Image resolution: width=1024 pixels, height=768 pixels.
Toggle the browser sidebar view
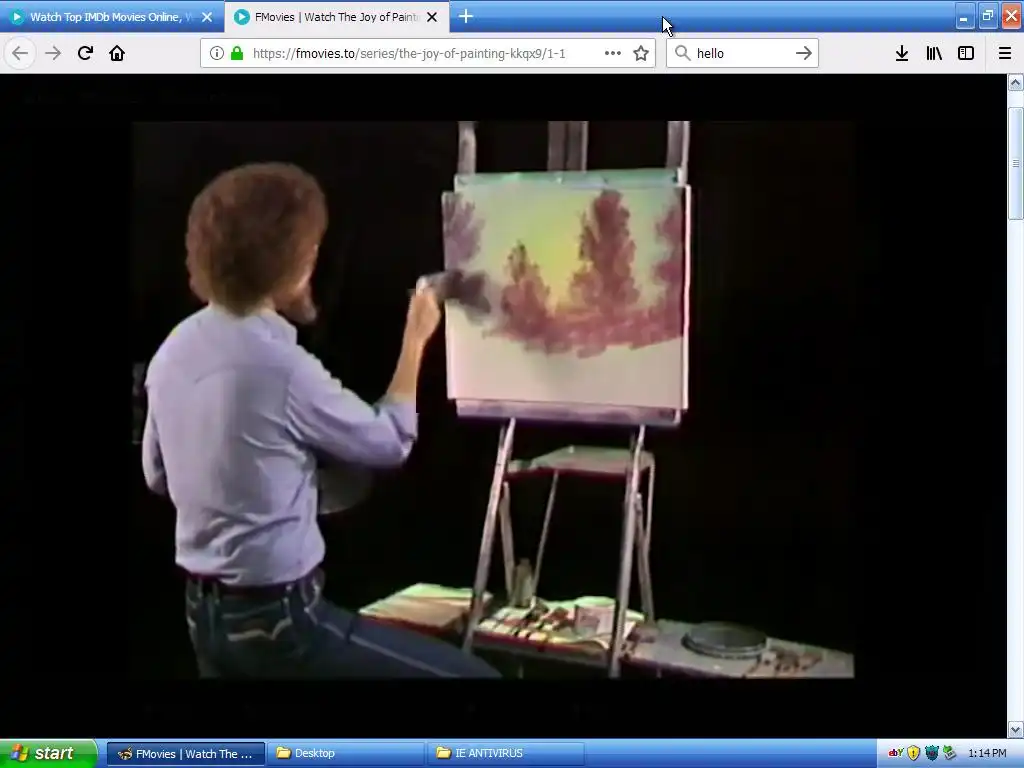(966, 53)
